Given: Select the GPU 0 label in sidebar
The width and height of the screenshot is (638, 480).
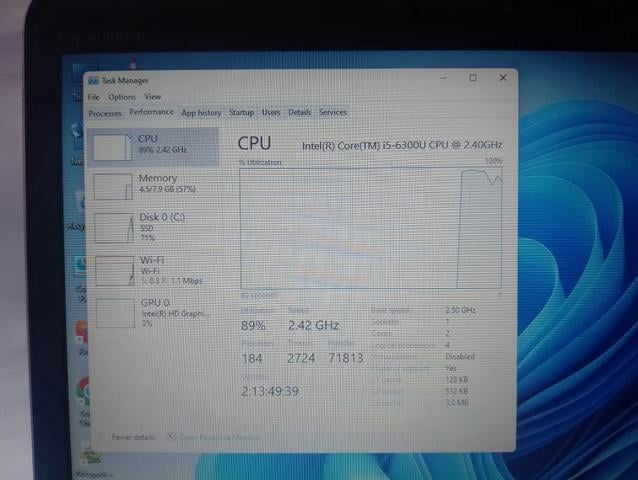Looking at the screenshot, I should coord(155,303).
